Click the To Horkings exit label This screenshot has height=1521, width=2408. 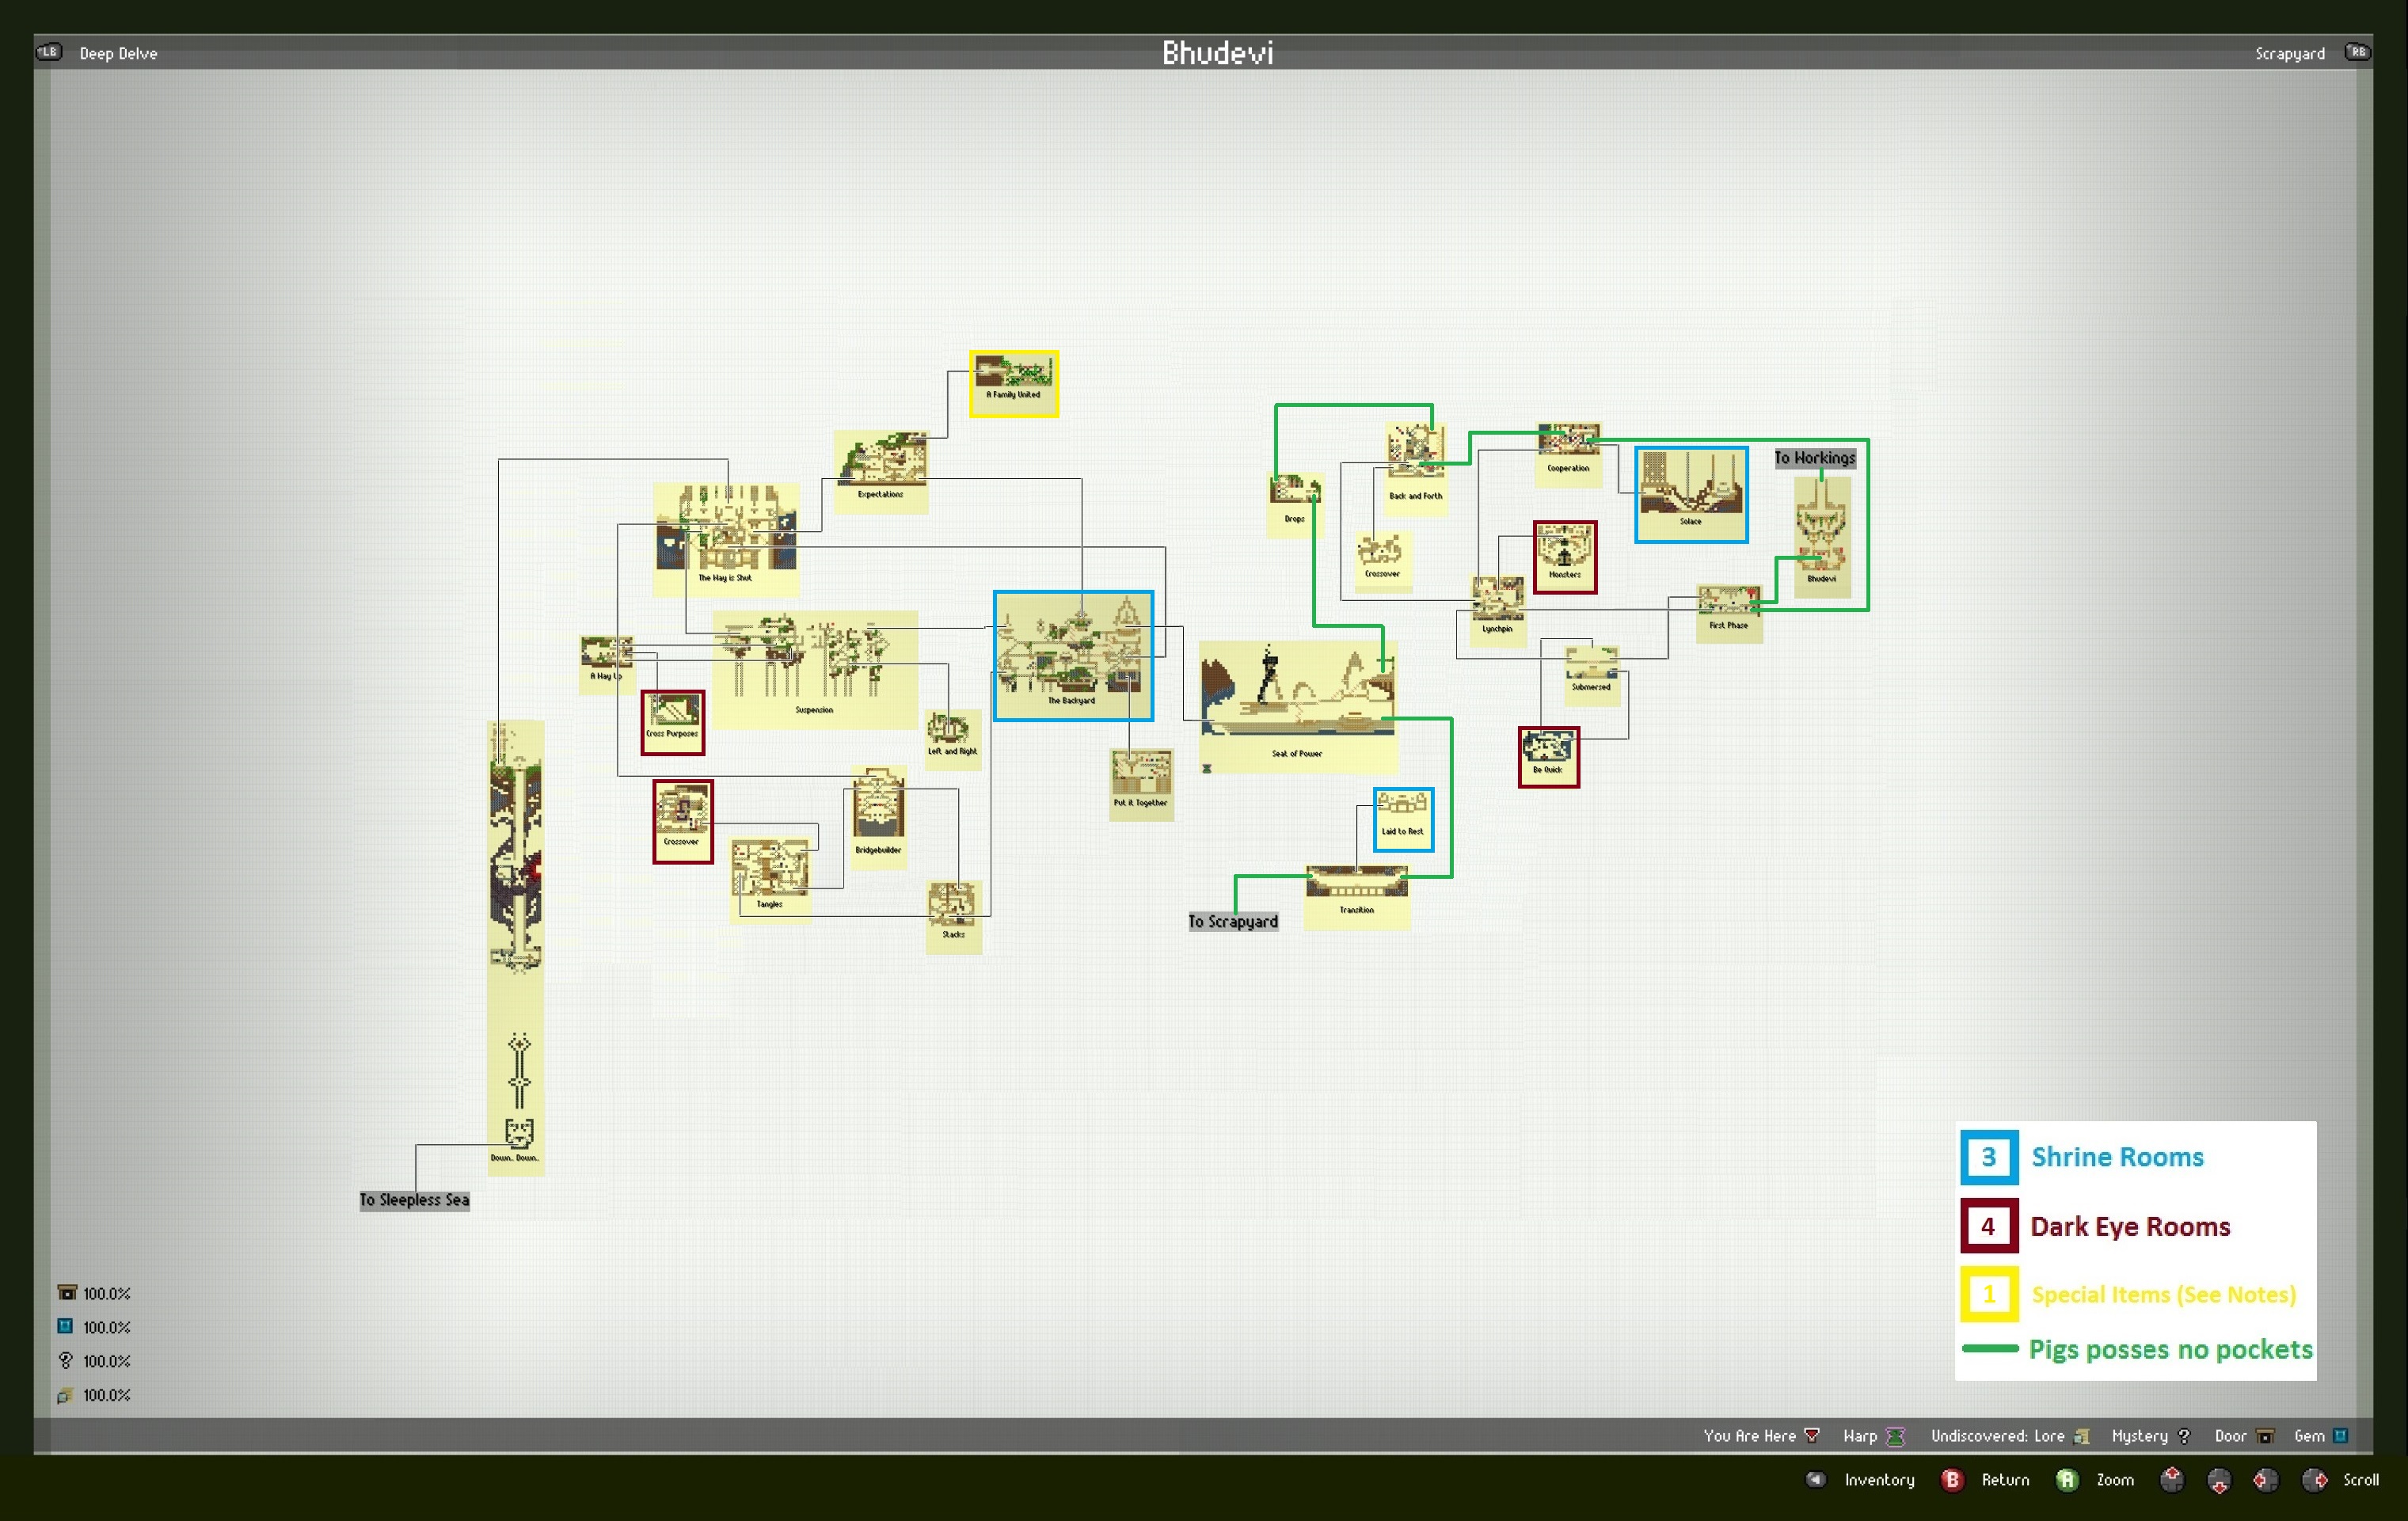click(x=1815, y=458)
